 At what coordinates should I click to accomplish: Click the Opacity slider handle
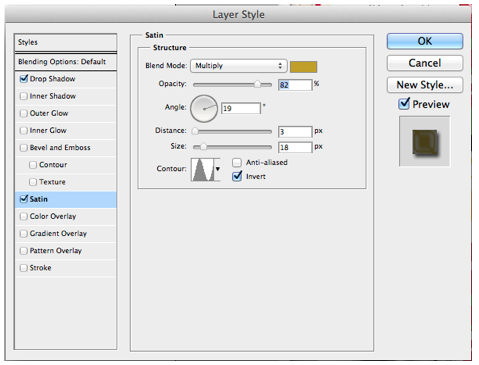257,84
